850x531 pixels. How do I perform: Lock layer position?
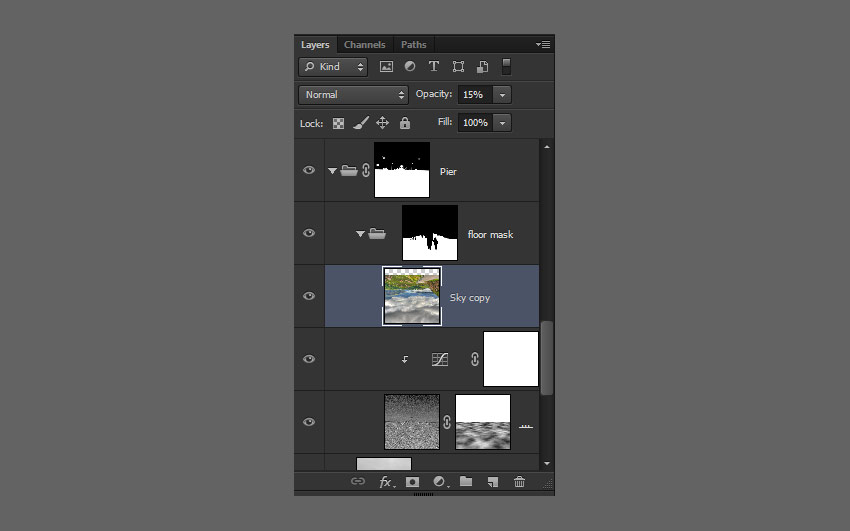[x=382, y=123]
